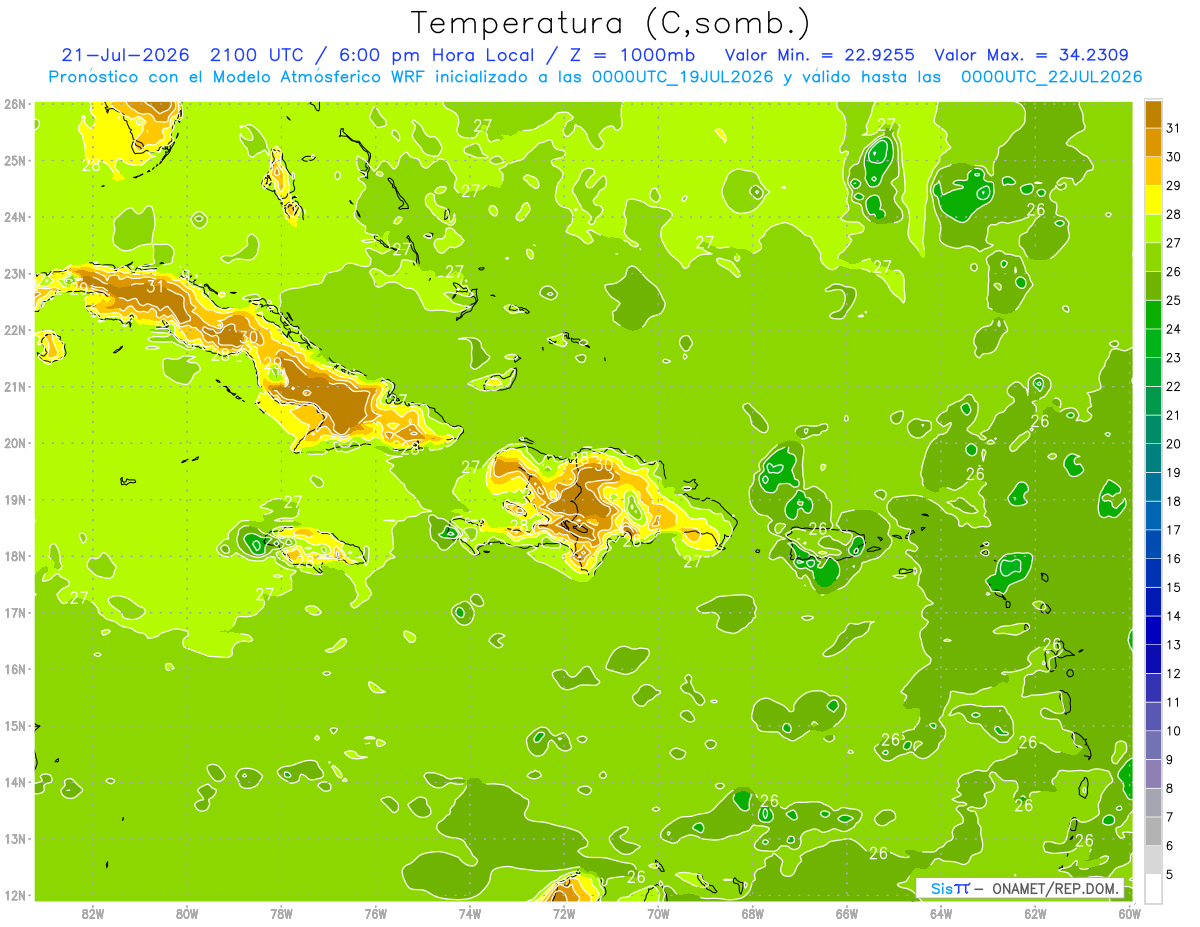Screen dimensions: 1200x927
Task: Click legend value label 31
Action: pyautogui.click(x=1174, y=128)
